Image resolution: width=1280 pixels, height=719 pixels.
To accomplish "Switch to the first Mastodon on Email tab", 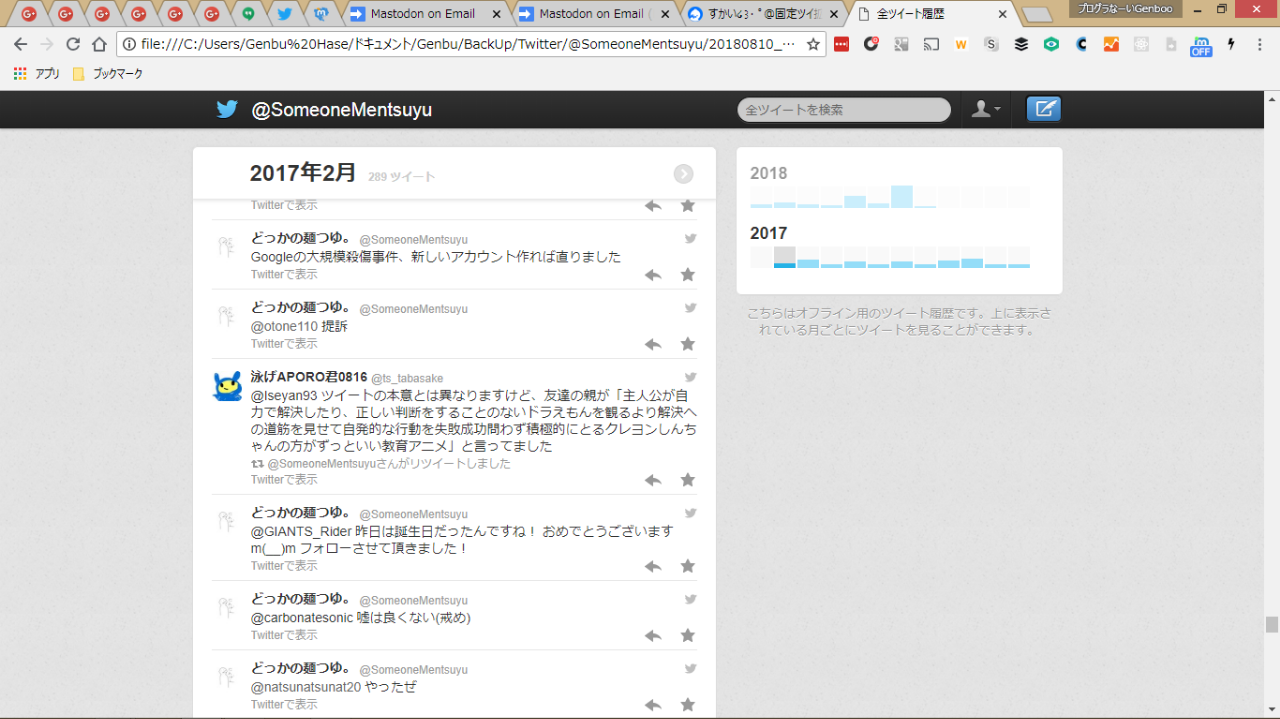I will tap(422, 14).
